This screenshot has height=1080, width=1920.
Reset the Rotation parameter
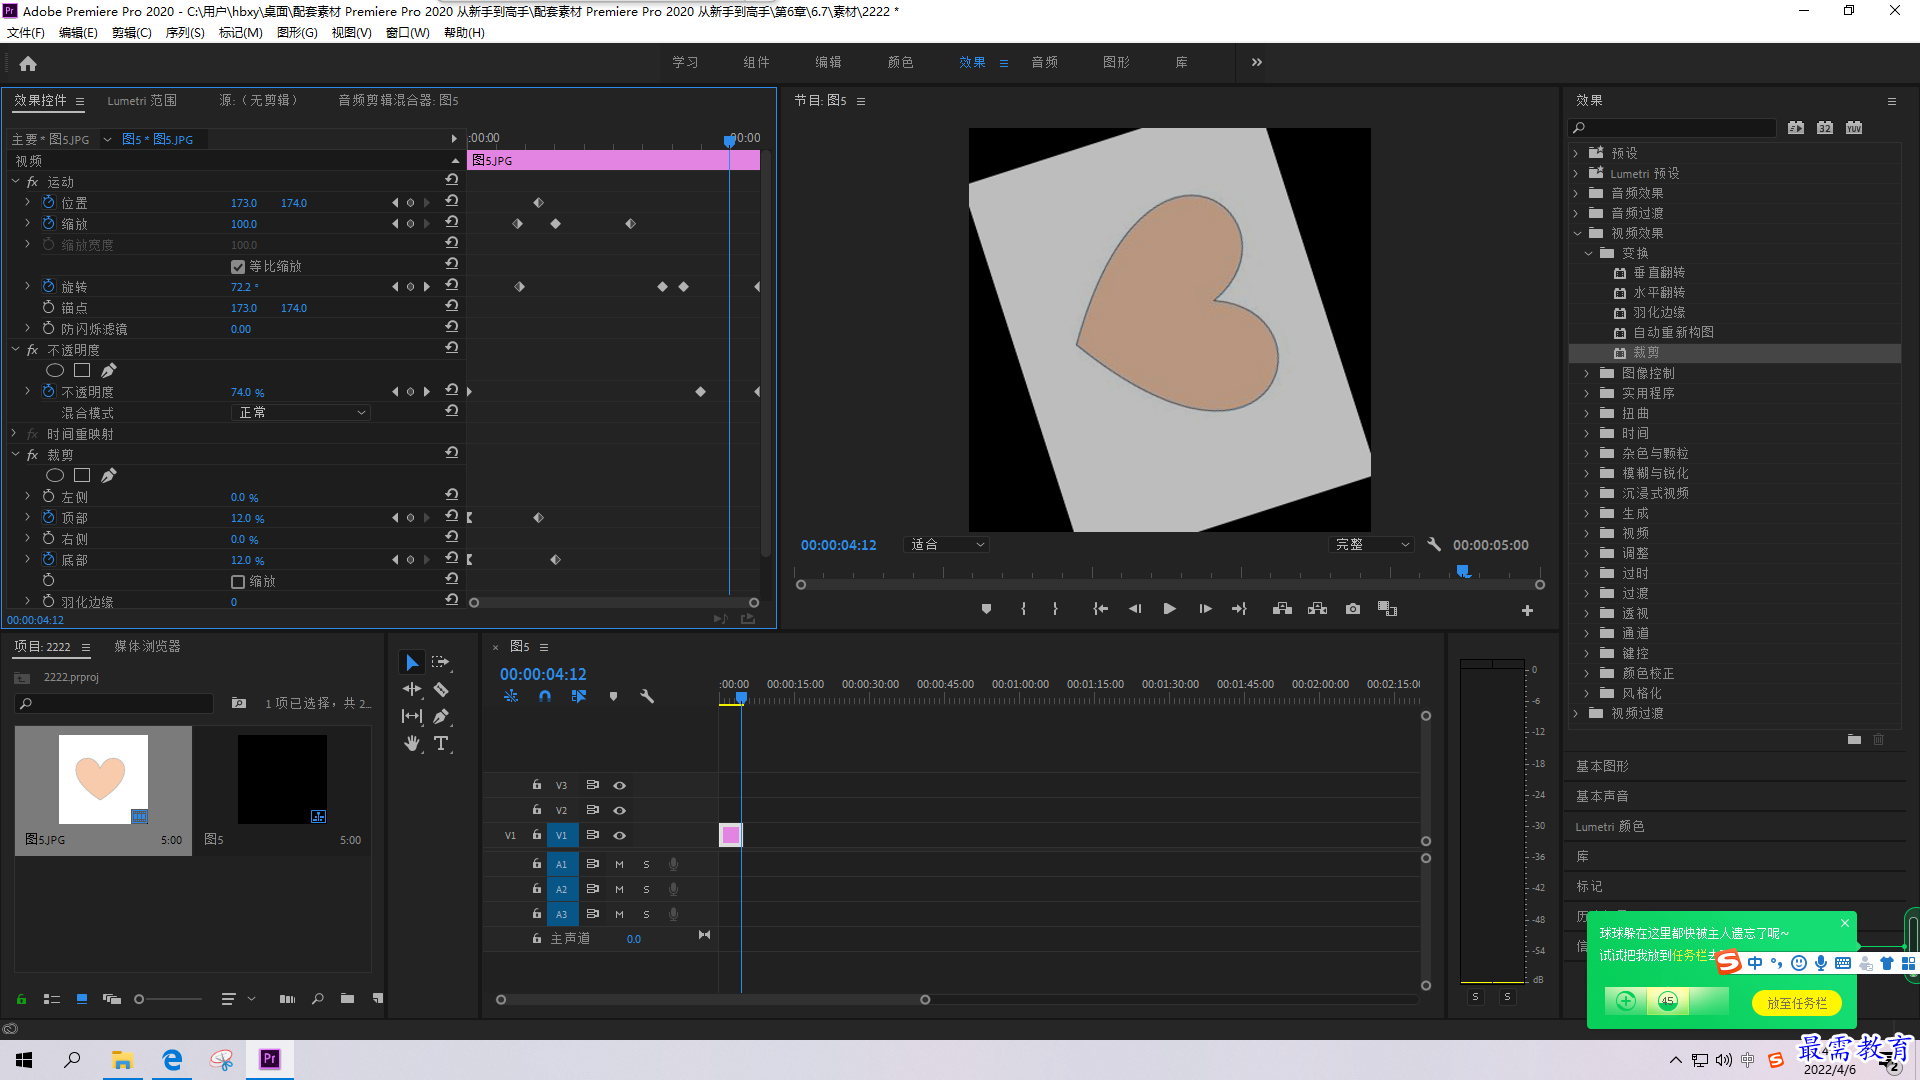[452, 287]
